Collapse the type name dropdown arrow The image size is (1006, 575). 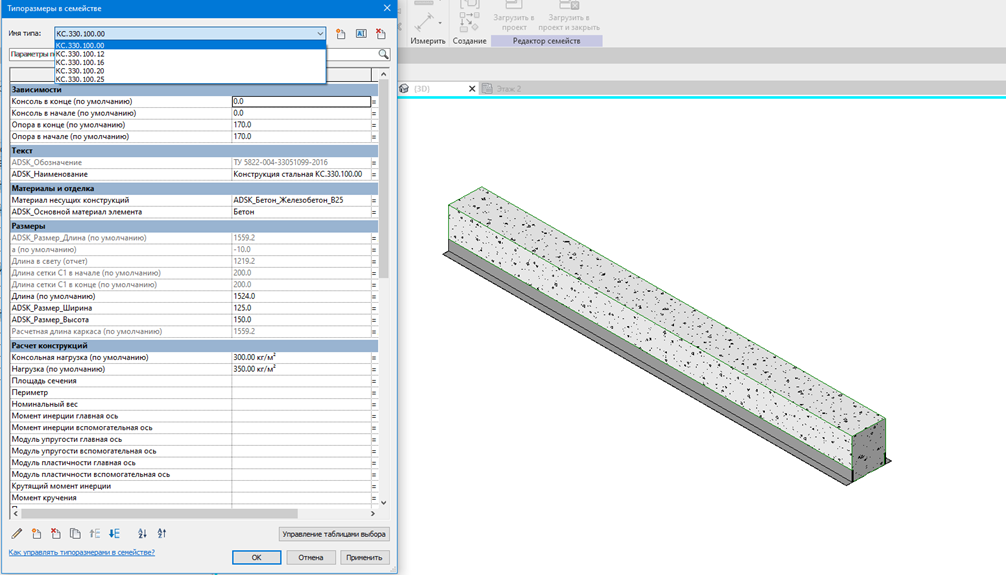click(320, 33)
